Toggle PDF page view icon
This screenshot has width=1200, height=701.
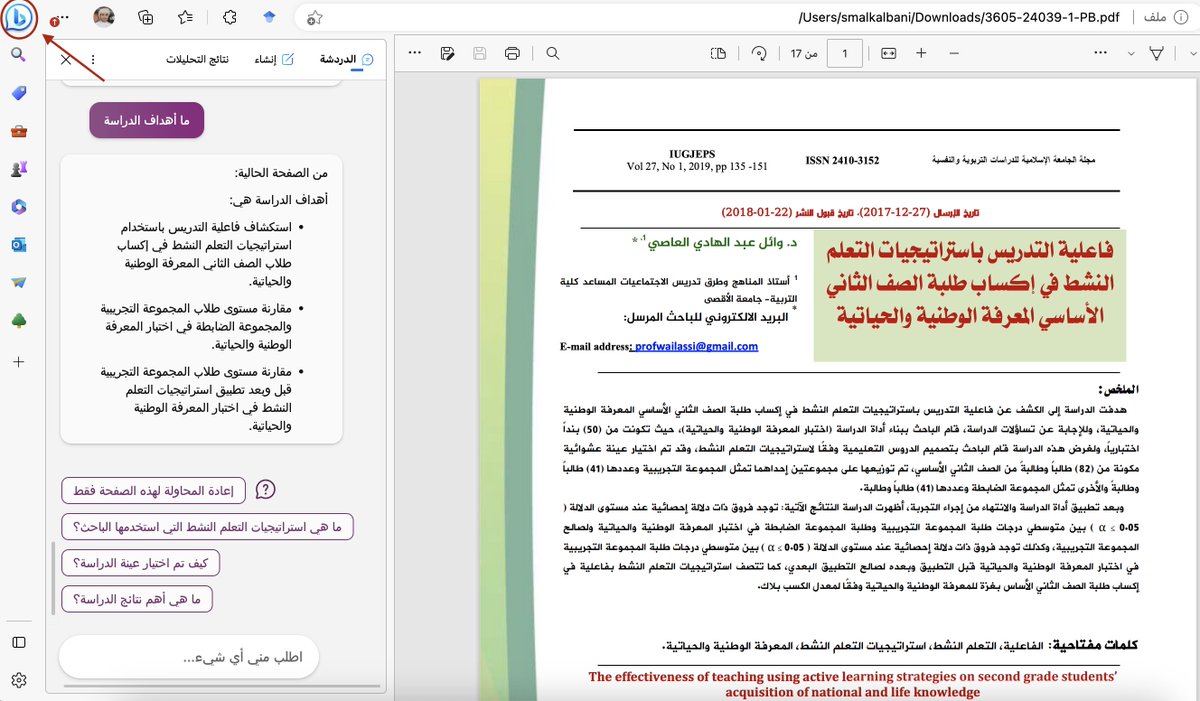click(718, 53)
